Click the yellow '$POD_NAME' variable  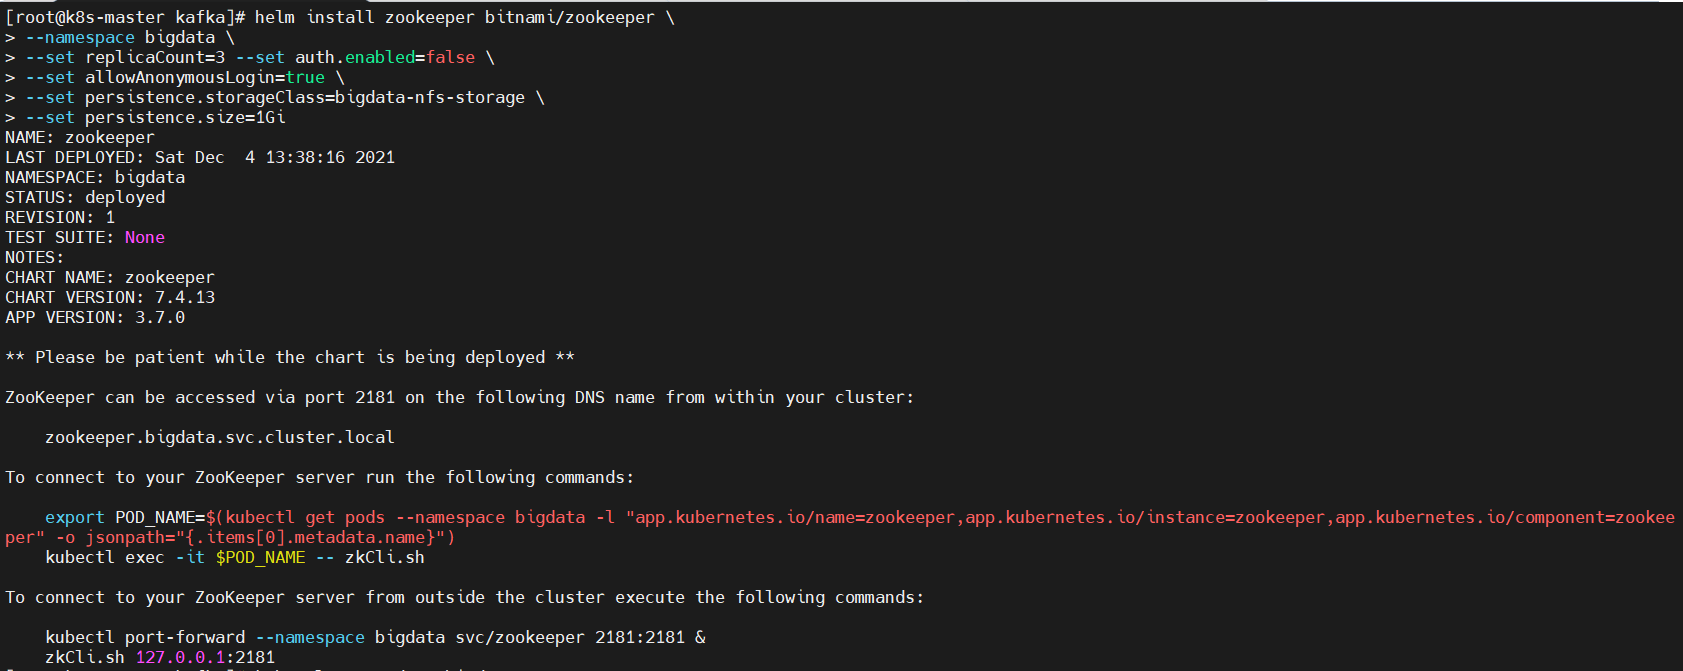tap(260, 557)
